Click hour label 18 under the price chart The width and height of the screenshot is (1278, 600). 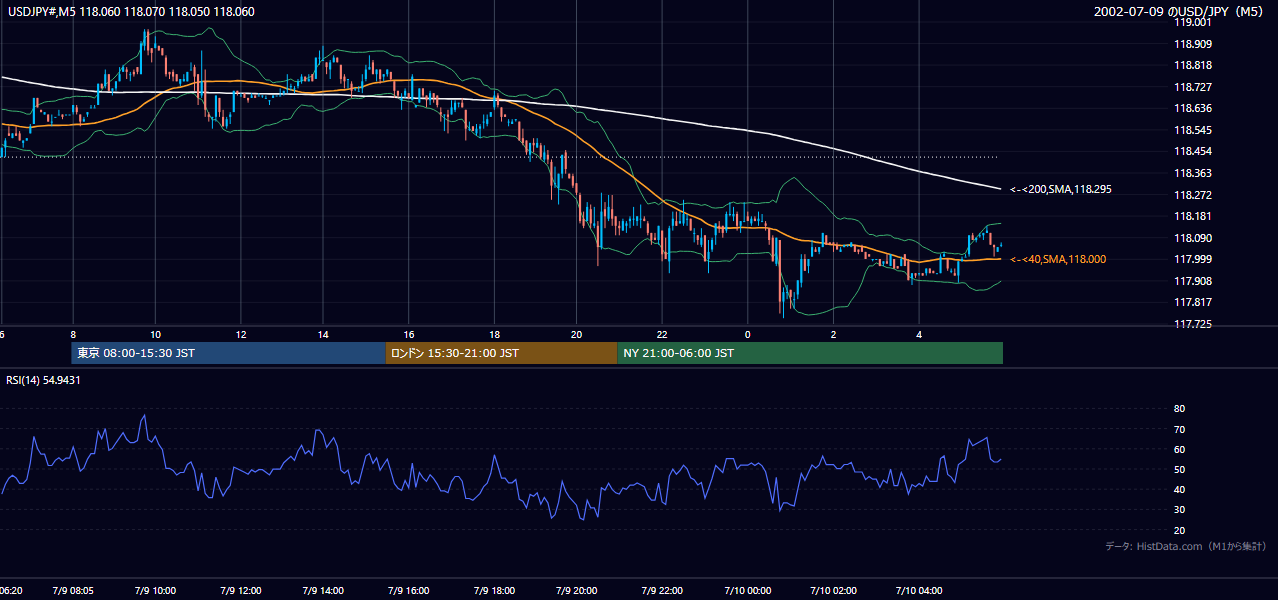494,334
